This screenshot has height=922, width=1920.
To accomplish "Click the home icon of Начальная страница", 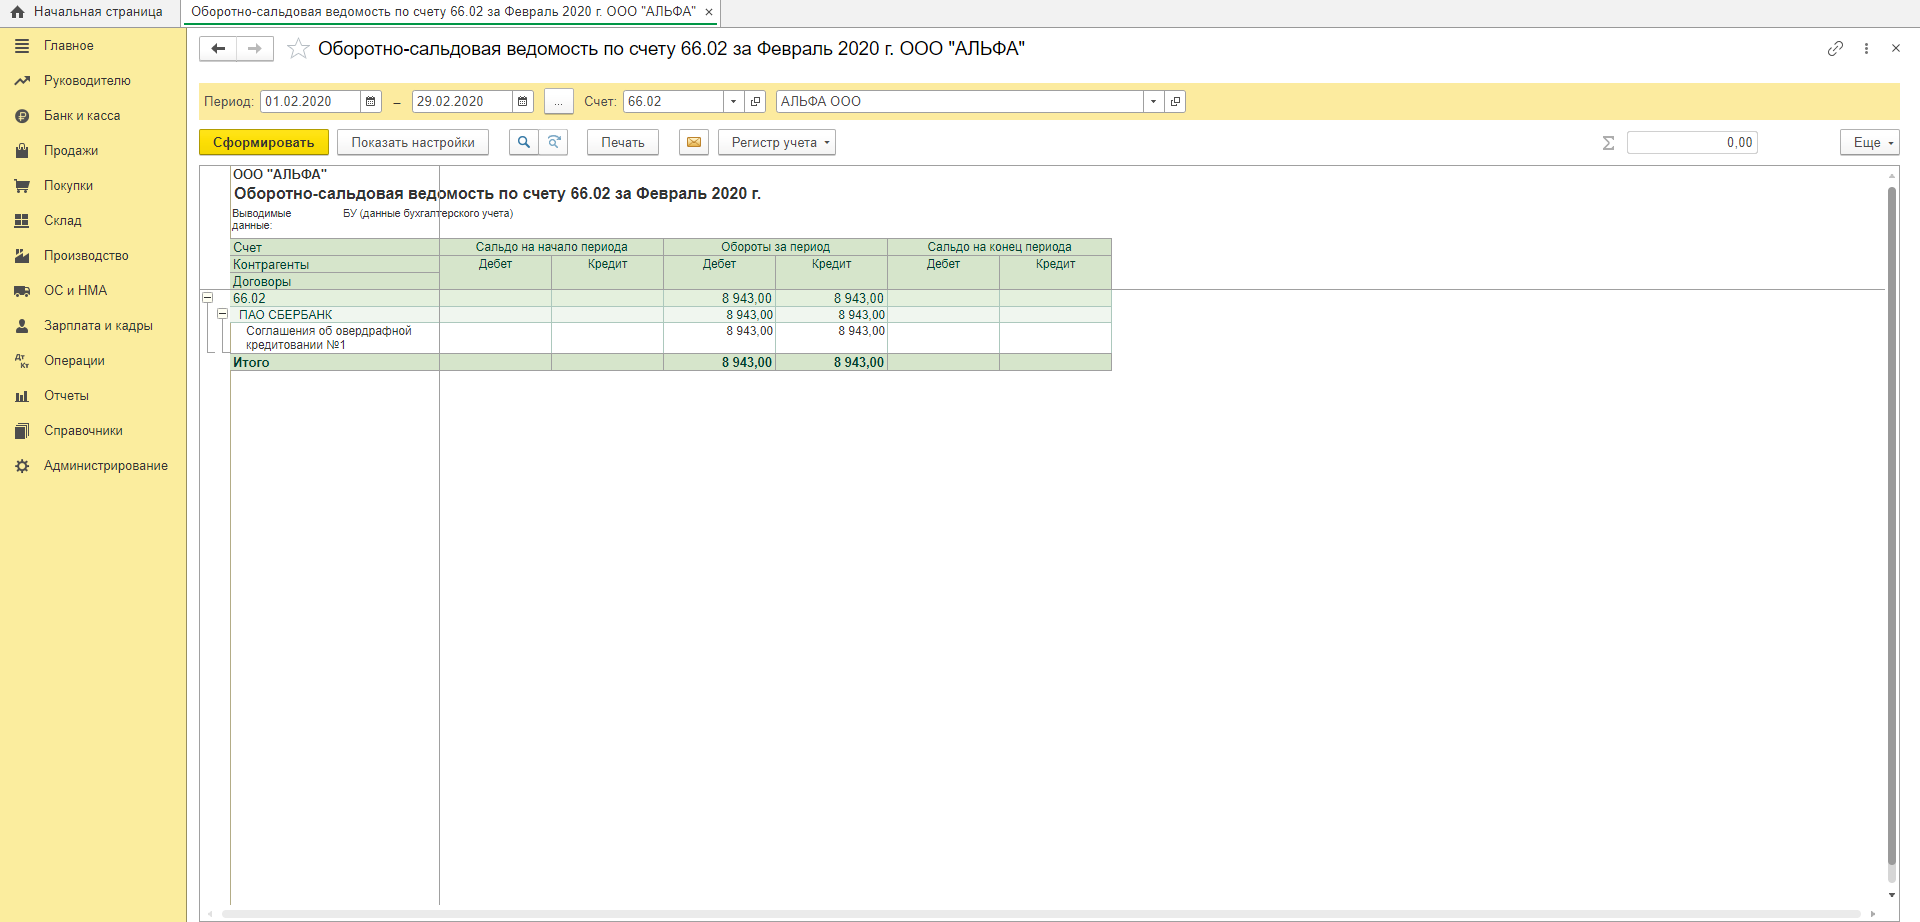I will coord(17,12).
